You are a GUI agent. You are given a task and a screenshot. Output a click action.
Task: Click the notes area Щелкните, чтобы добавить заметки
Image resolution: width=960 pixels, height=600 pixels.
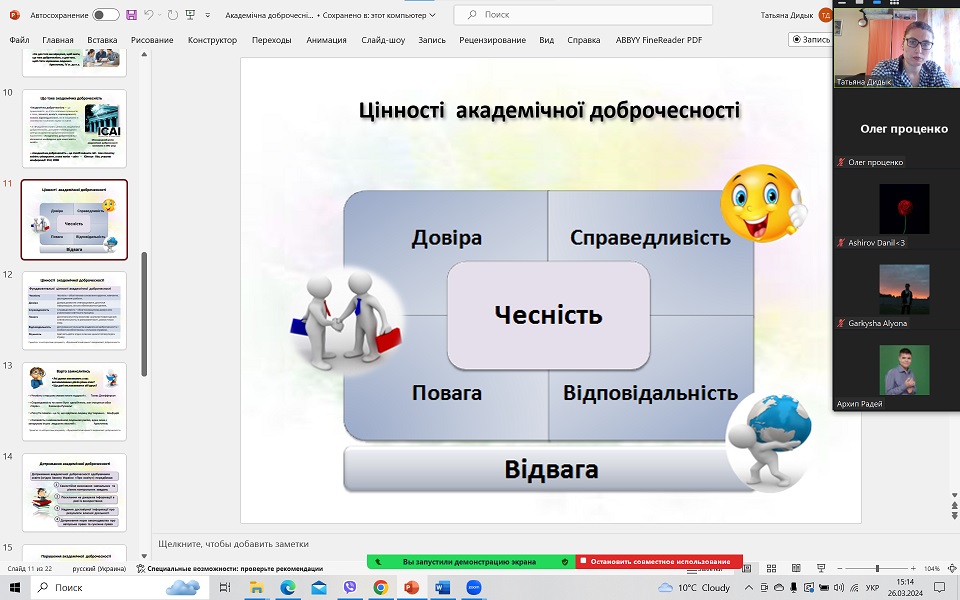click(233, 544)
